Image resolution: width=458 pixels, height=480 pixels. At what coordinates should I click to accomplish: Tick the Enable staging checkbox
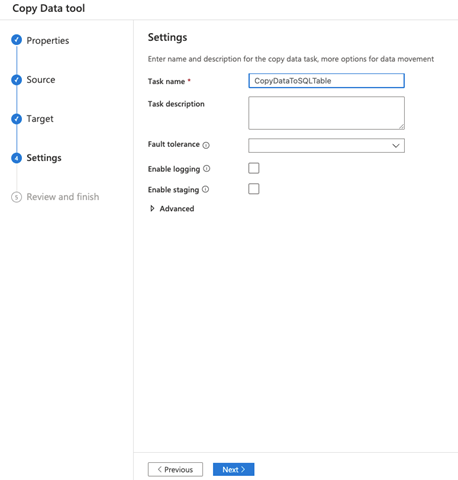pos(254,189)
